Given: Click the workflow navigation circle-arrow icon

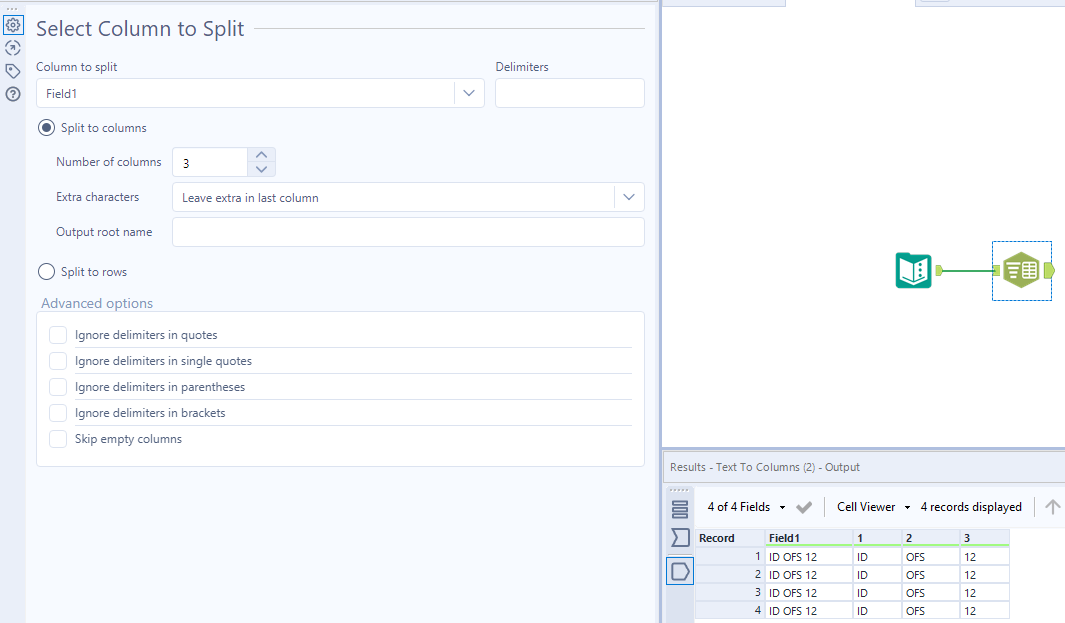Looking at the screenshot, I should [13, 47].
